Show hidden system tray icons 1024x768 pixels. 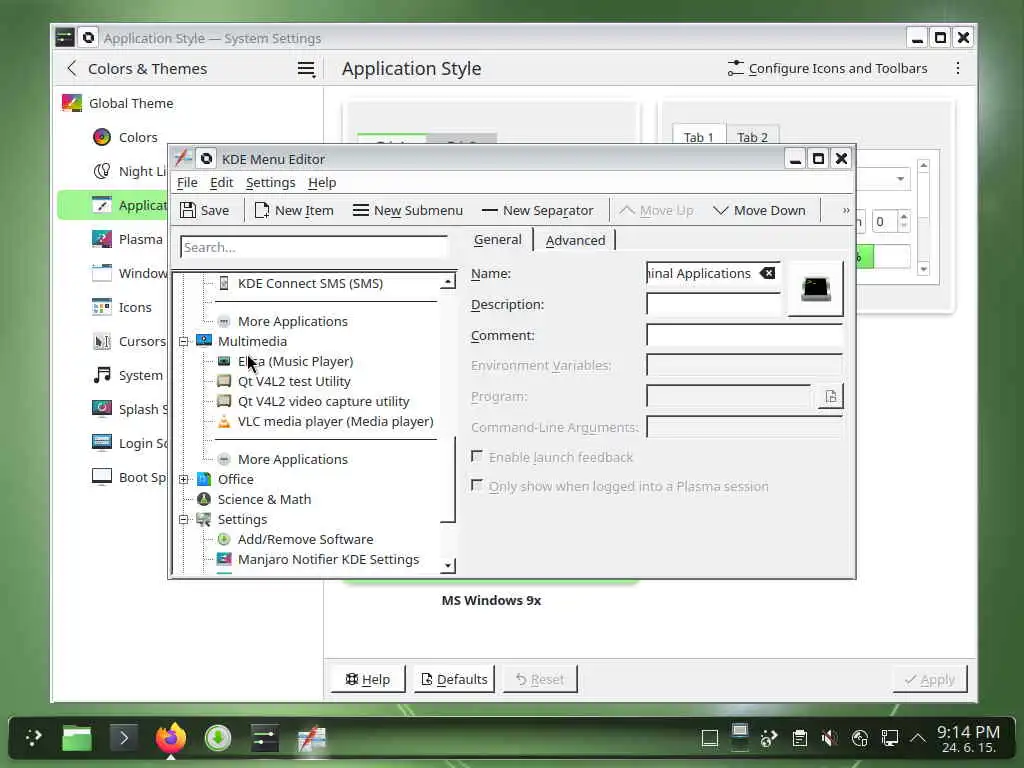pyautogui.click(x=918, y=738)
